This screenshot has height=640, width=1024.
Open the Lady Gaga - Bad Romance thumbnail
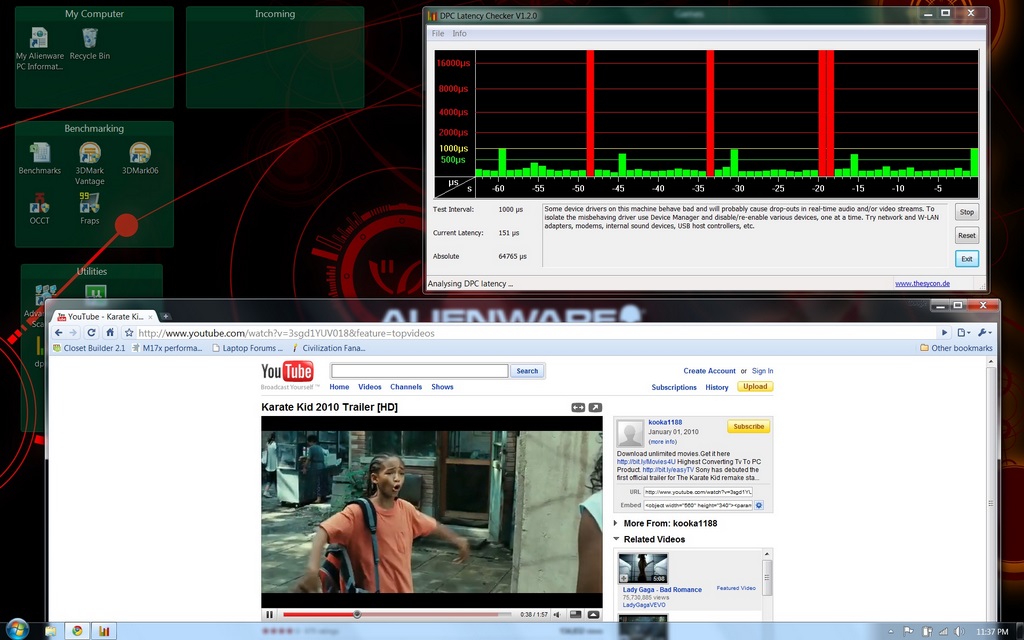point(643,568)
